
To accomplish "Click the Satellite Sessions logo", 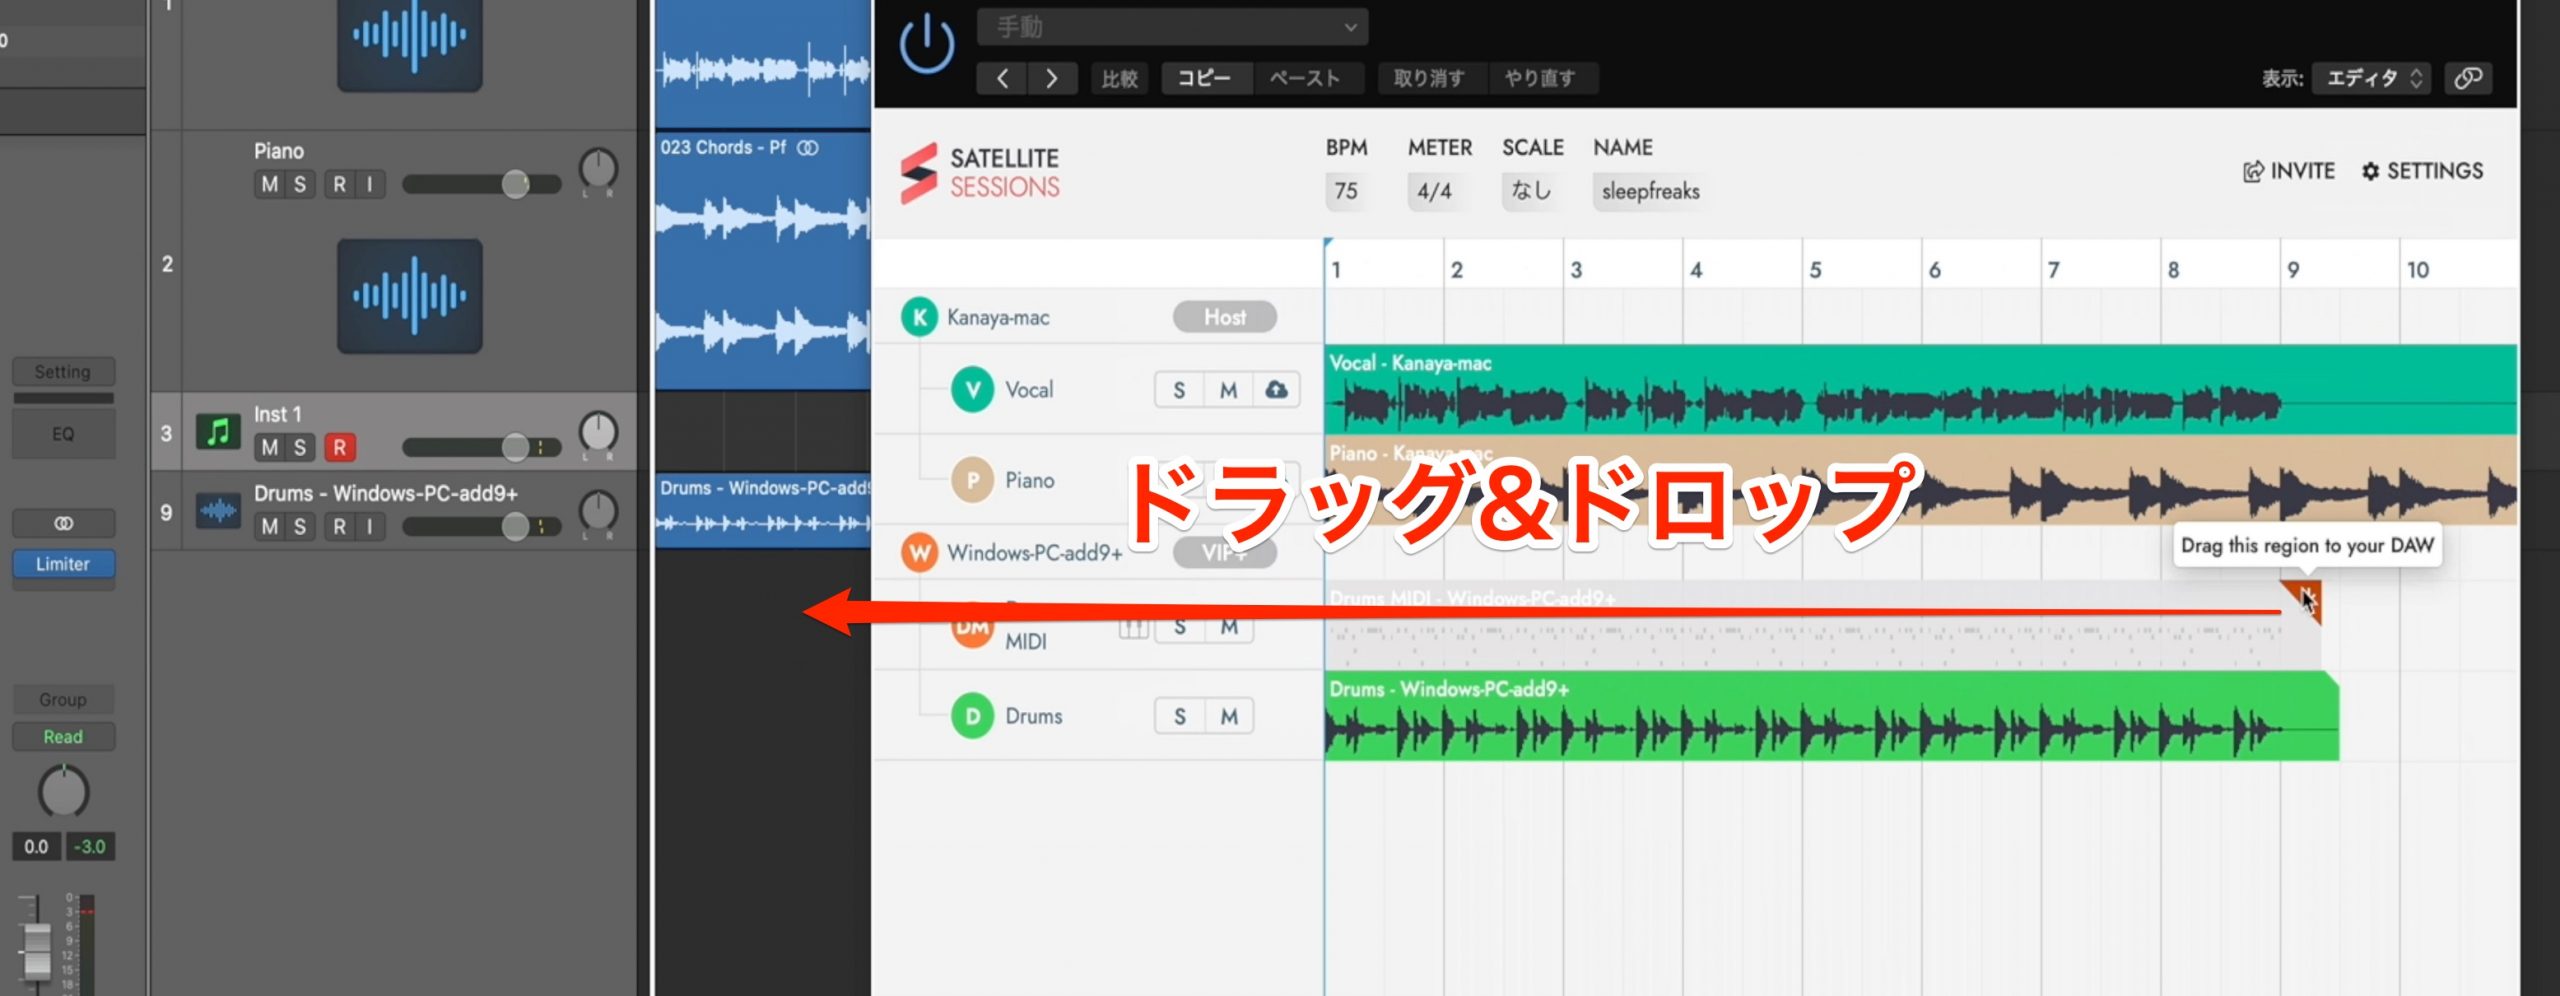I will pos(980,173).
